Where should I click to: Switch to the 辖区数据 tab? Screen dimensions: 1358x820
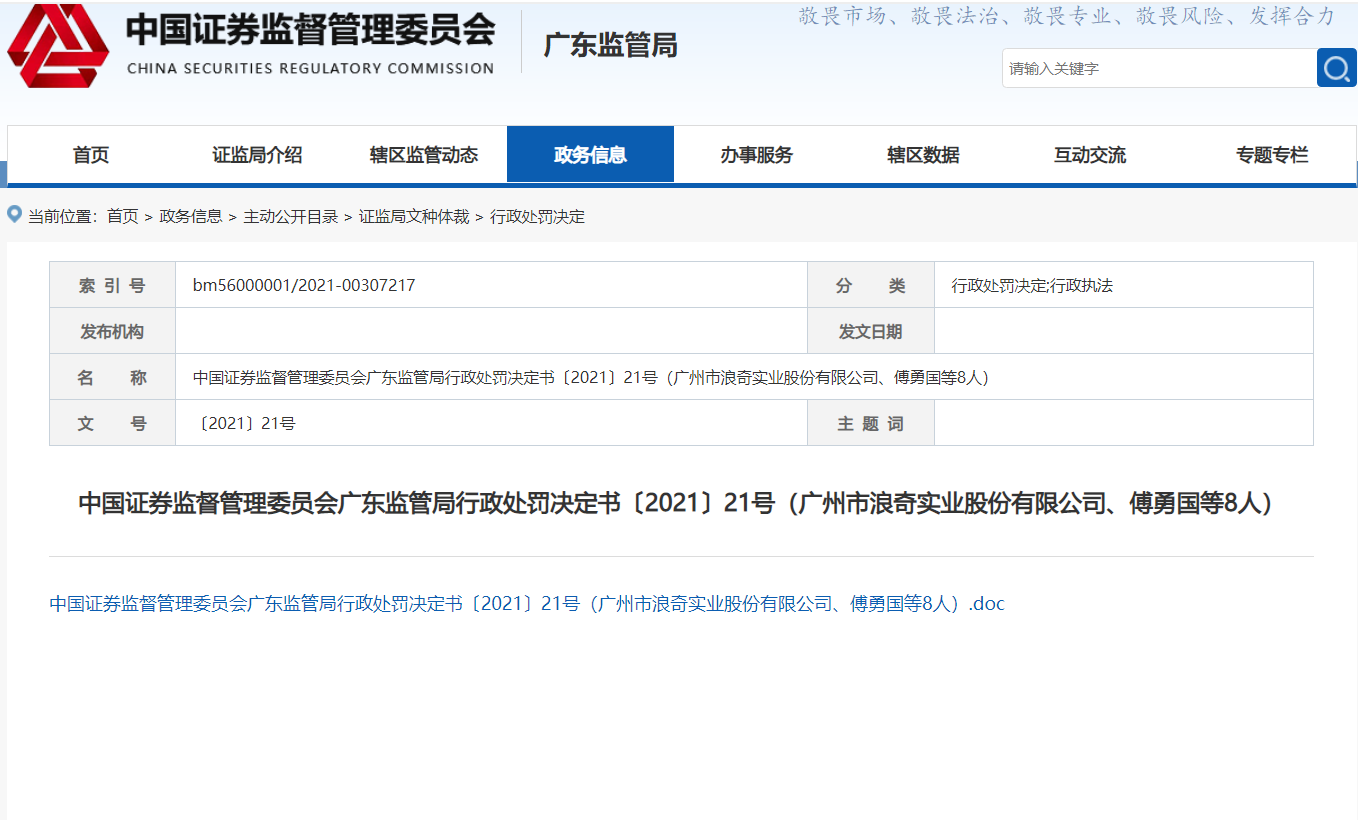pos(923,155)
